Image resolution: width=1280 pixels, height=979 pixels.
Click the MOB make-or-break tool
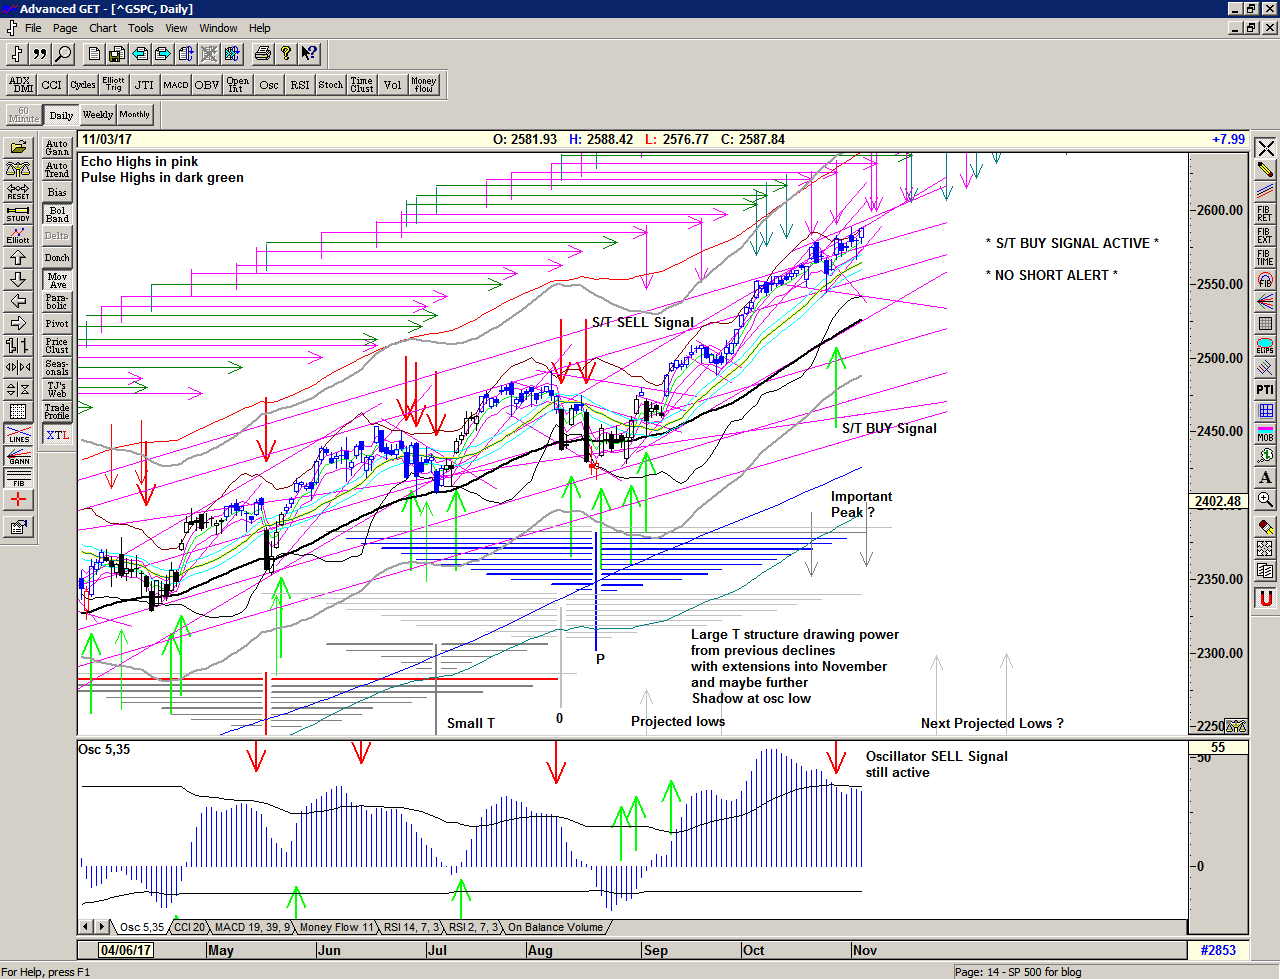[1265, 433]
